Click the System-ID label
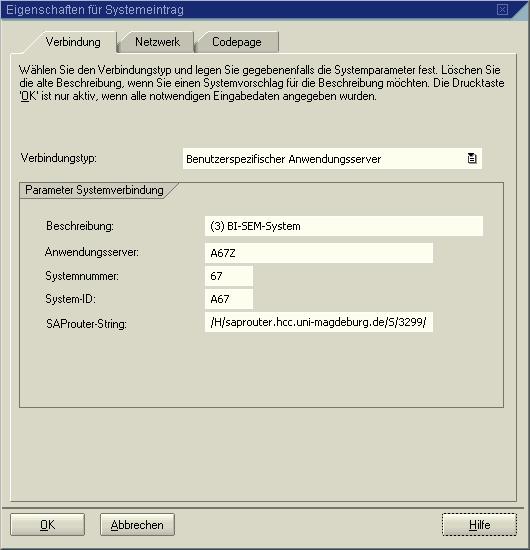 tap(71, 299)
